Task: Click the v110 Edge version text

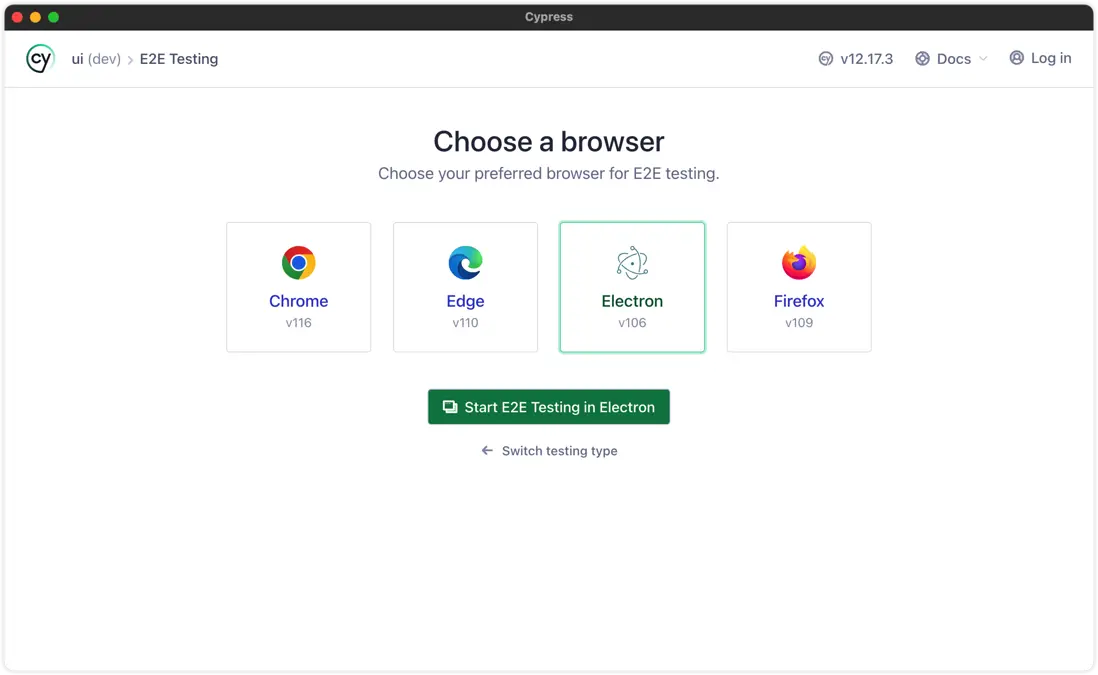Action: [x=465, y=323]
